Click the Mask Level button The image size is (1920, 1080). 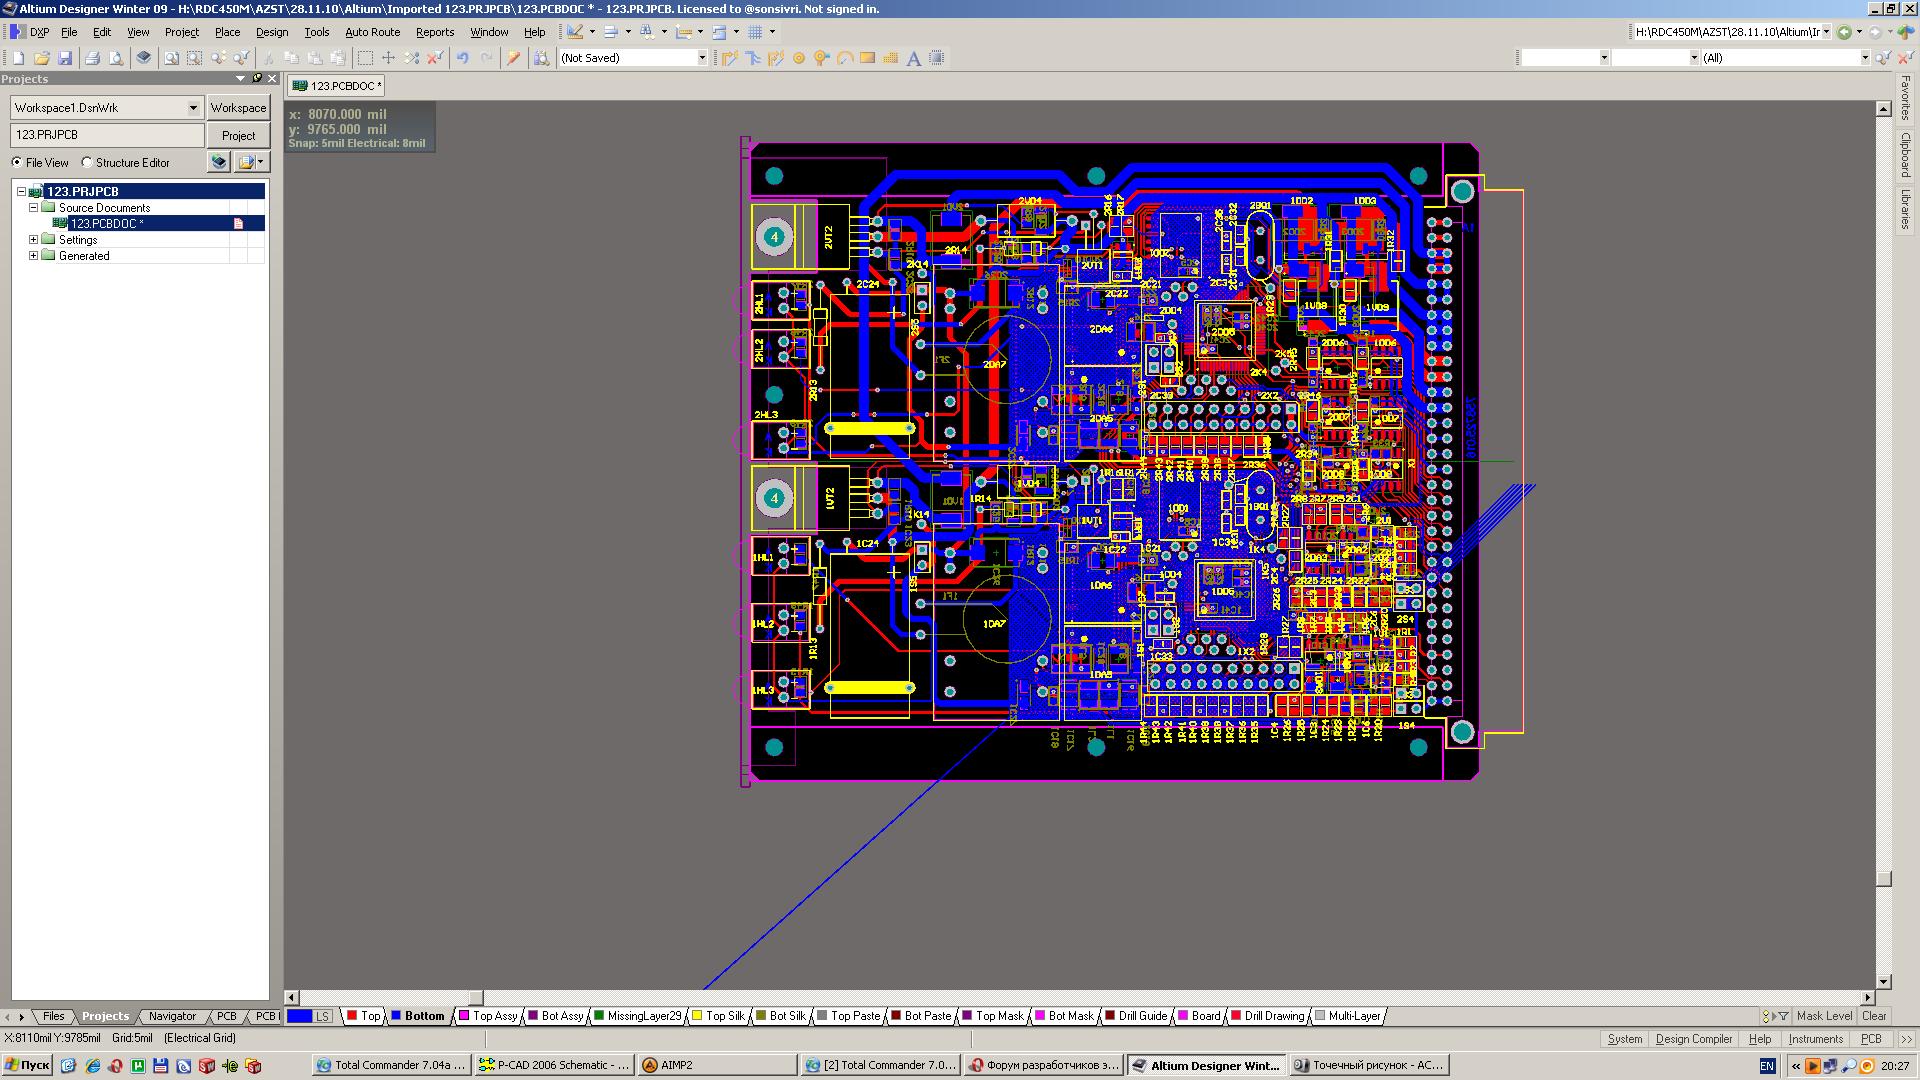point(1824,1016)
